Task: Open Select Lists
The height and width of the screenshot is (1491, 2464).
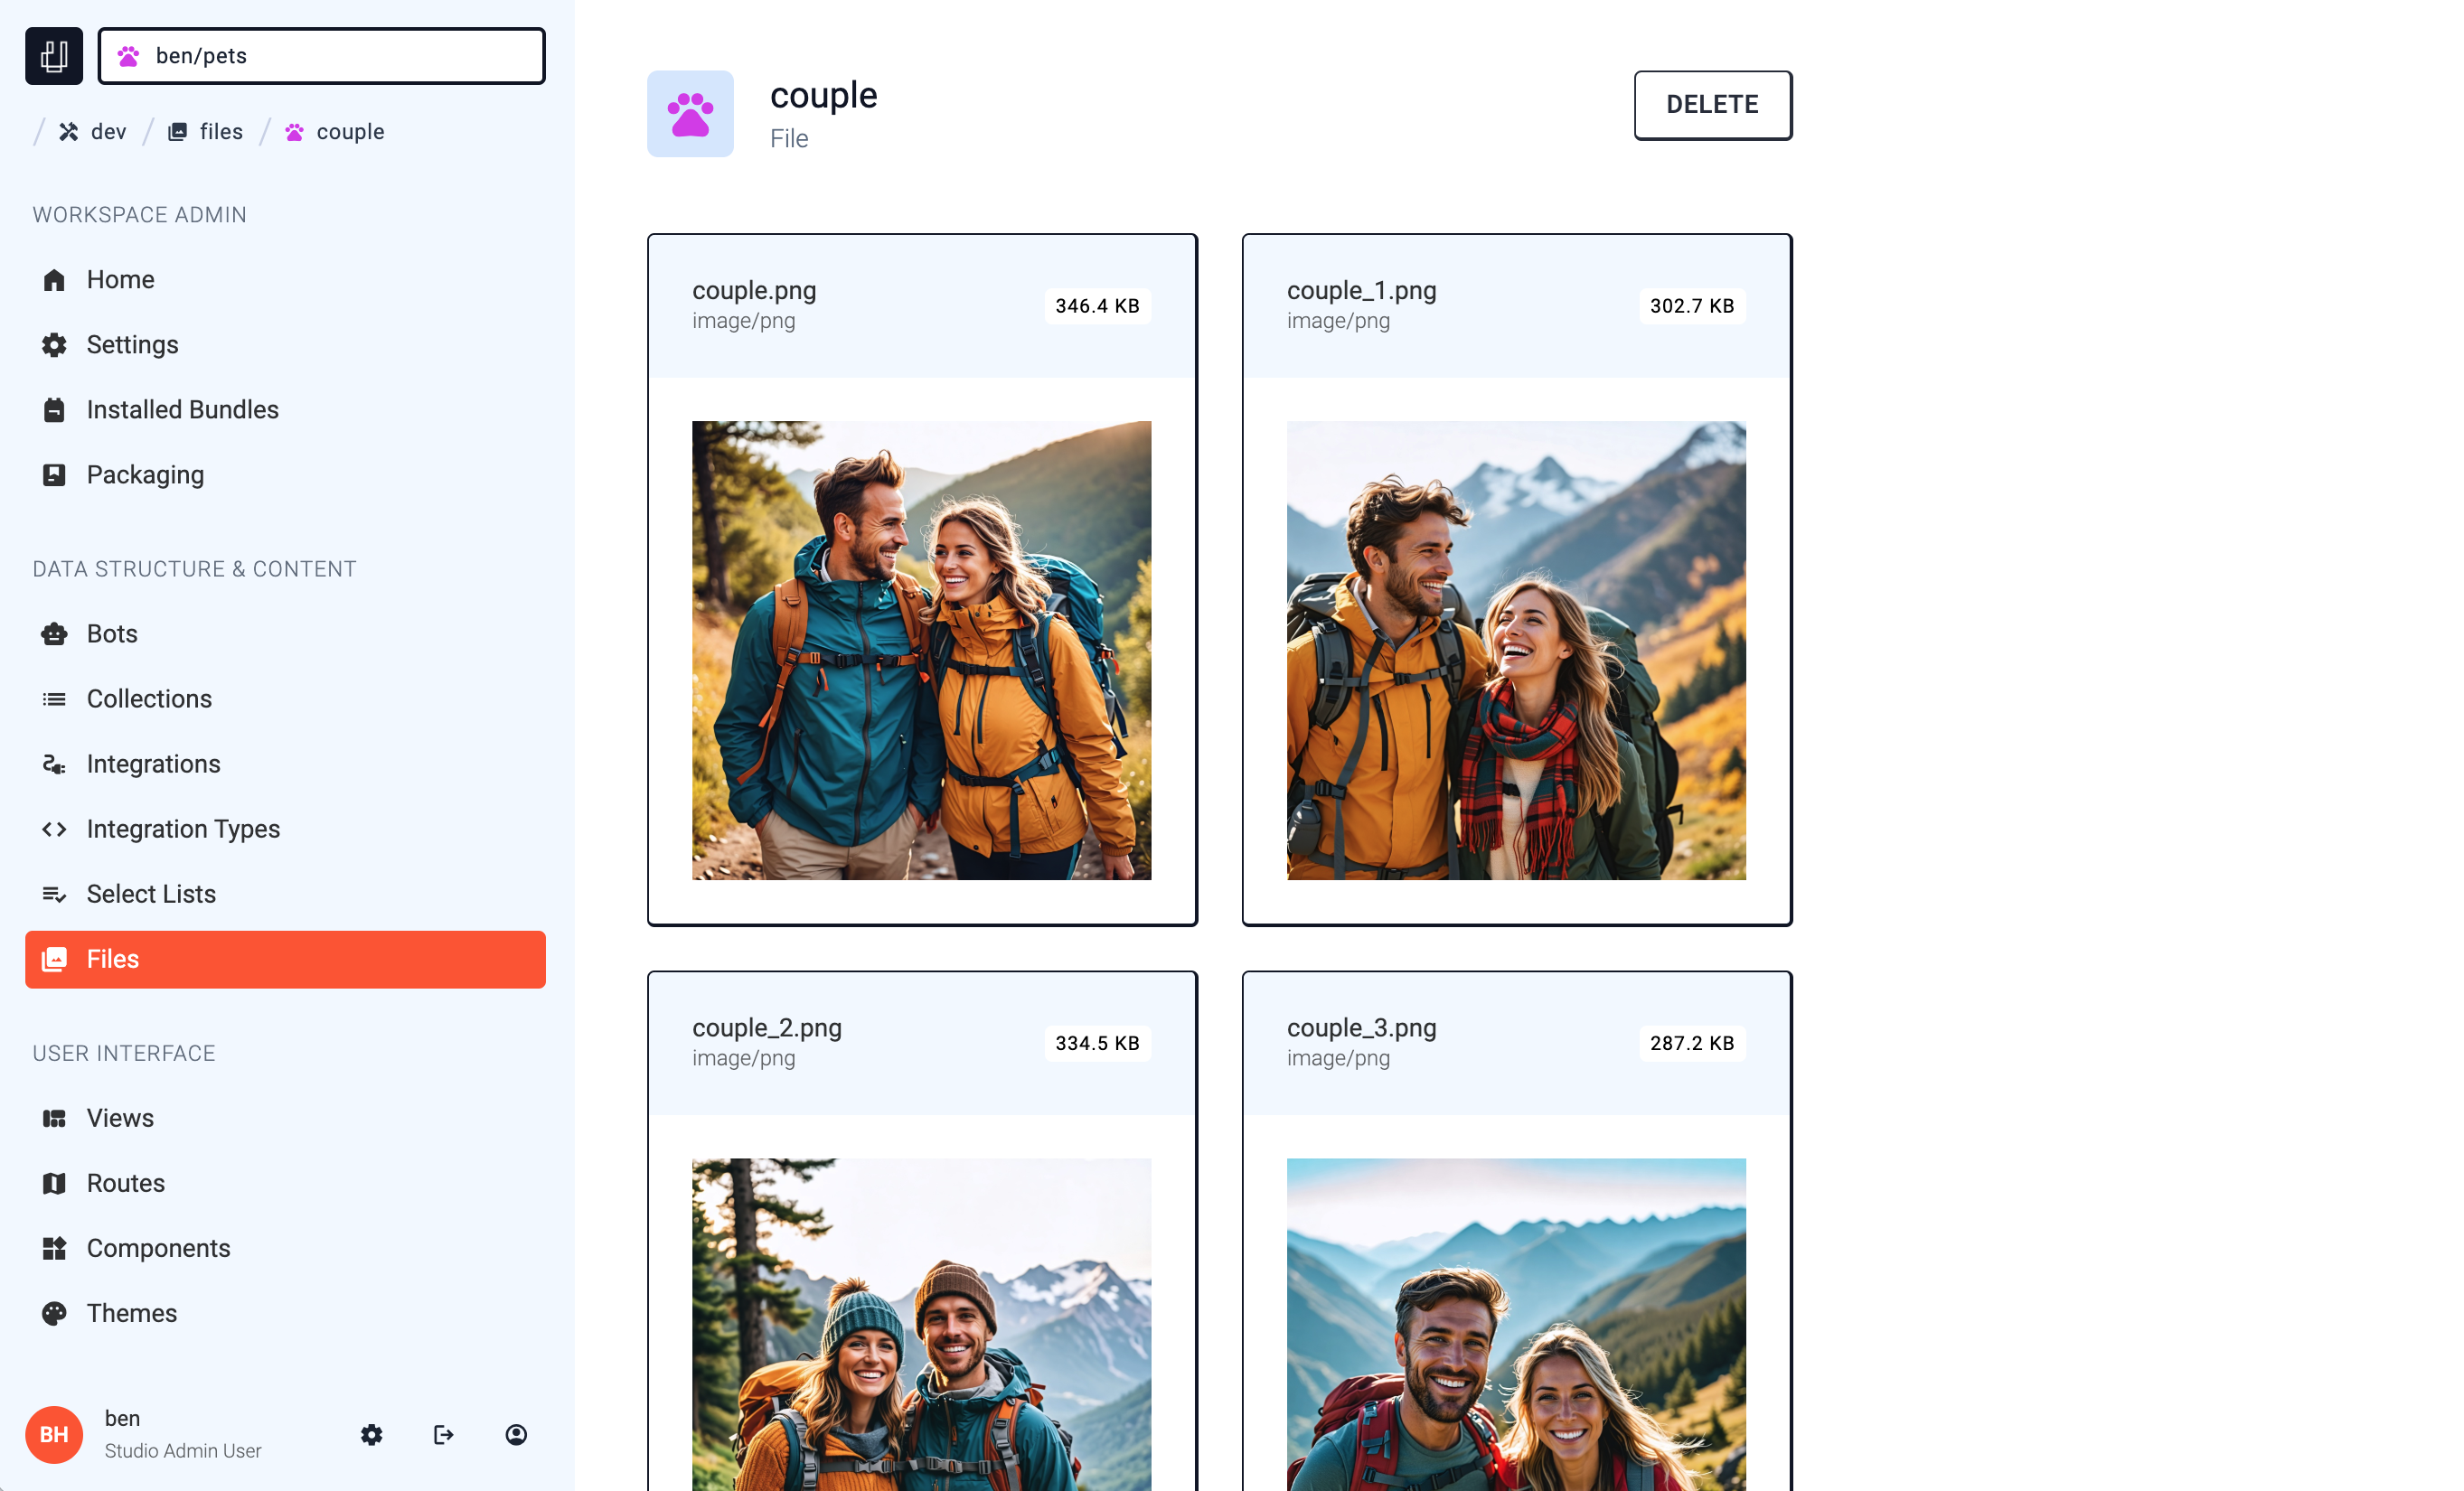Action: click(285, 894)
